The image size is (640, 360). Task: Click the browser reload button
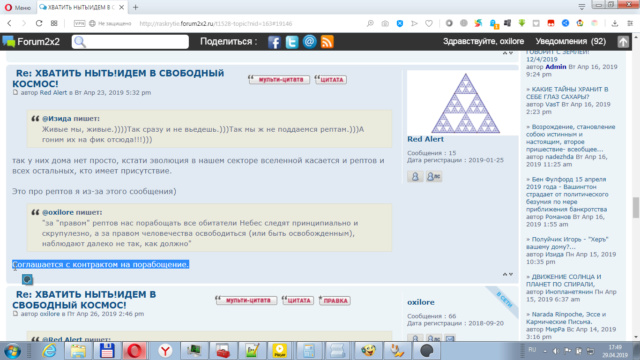pyautogui.click(x=39, y=23)
